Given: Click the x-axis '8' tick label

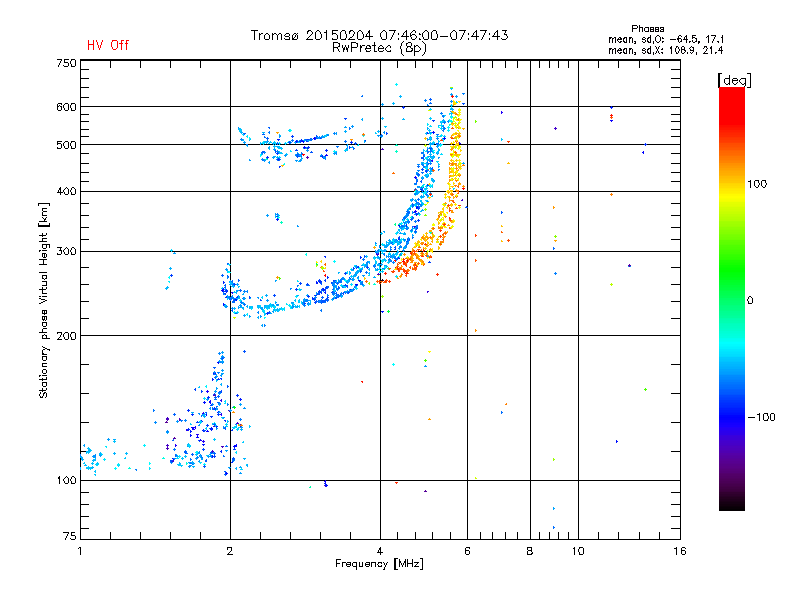Looking at the screenshot, I should 530,551.
